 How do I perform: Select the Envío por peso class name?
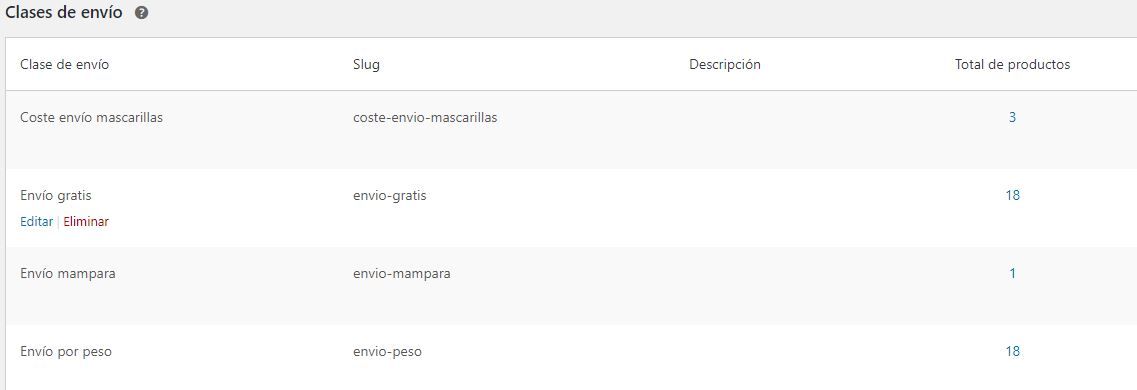[x=66, y=352]
